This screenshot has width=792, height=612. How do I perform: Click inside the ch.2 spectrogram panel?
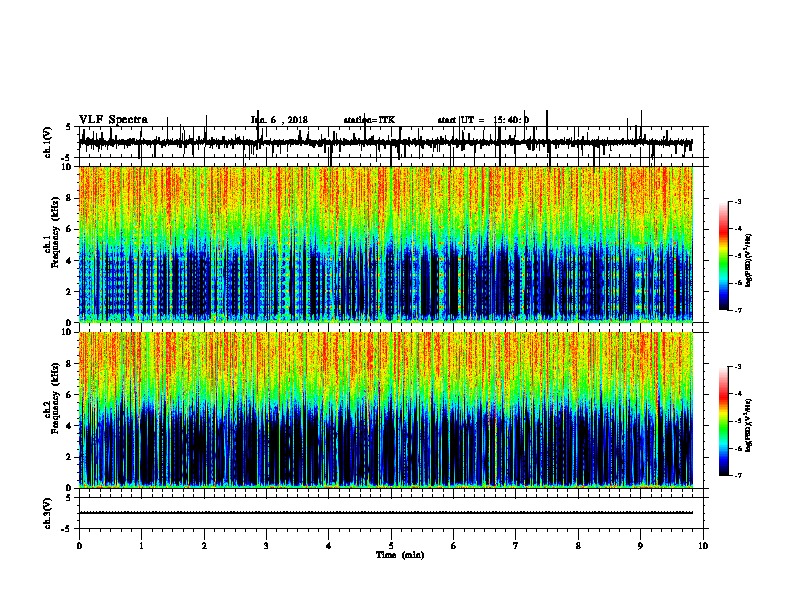pos(386,410)
